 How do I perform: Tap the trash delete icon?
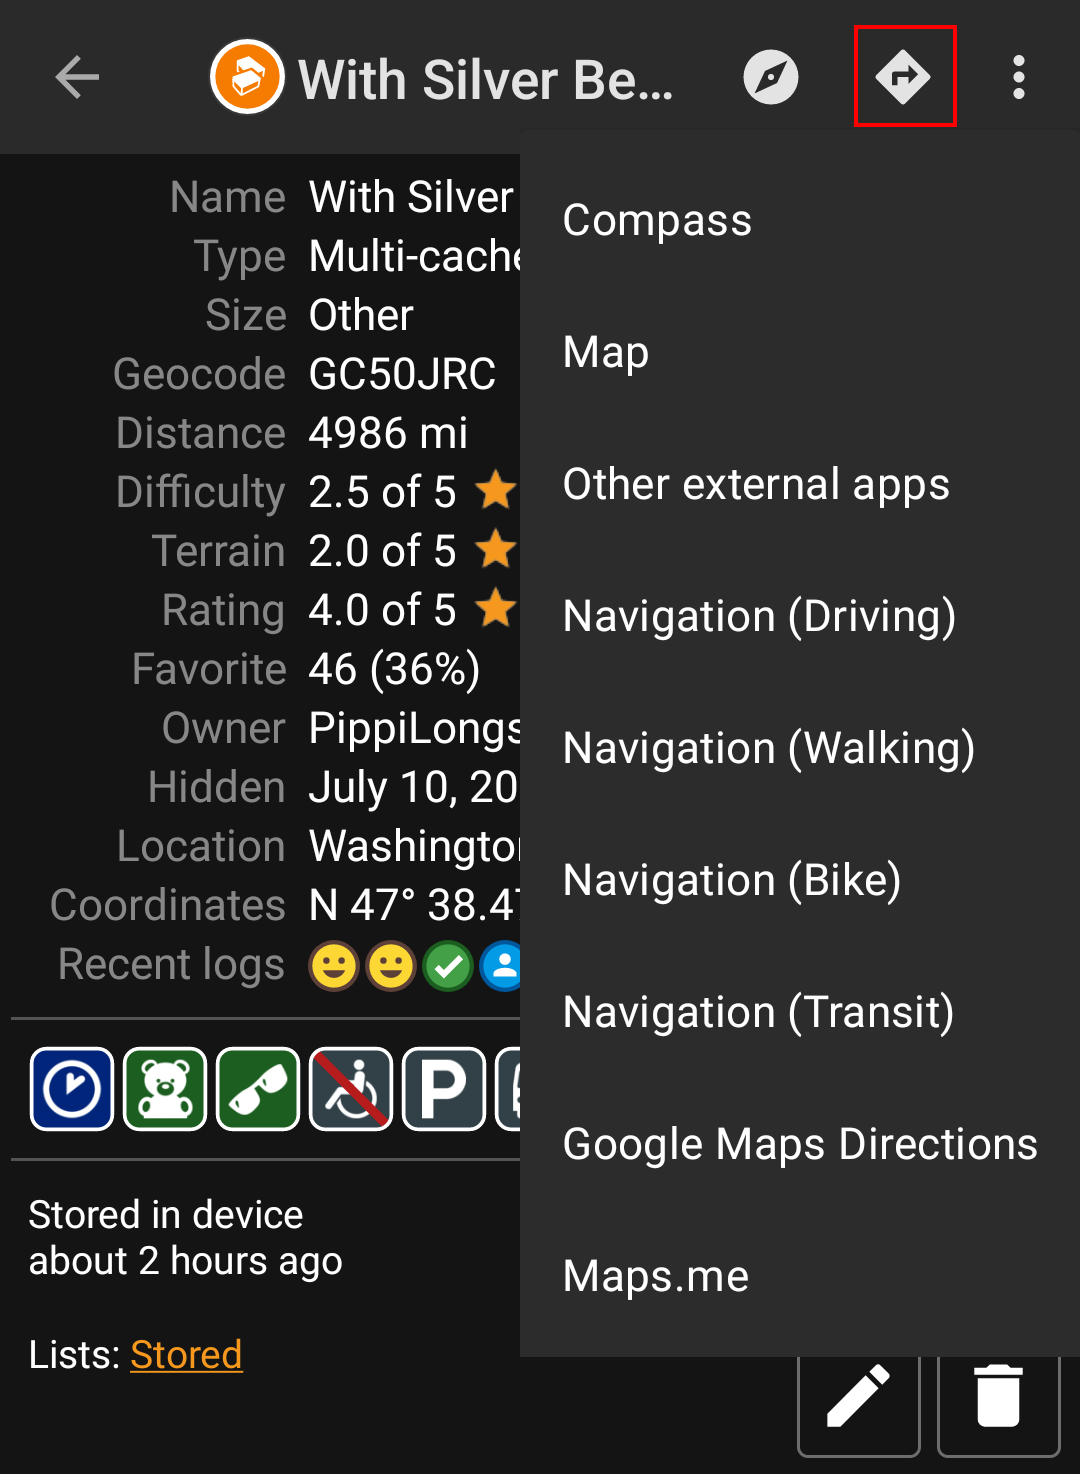coord(998,1397)
